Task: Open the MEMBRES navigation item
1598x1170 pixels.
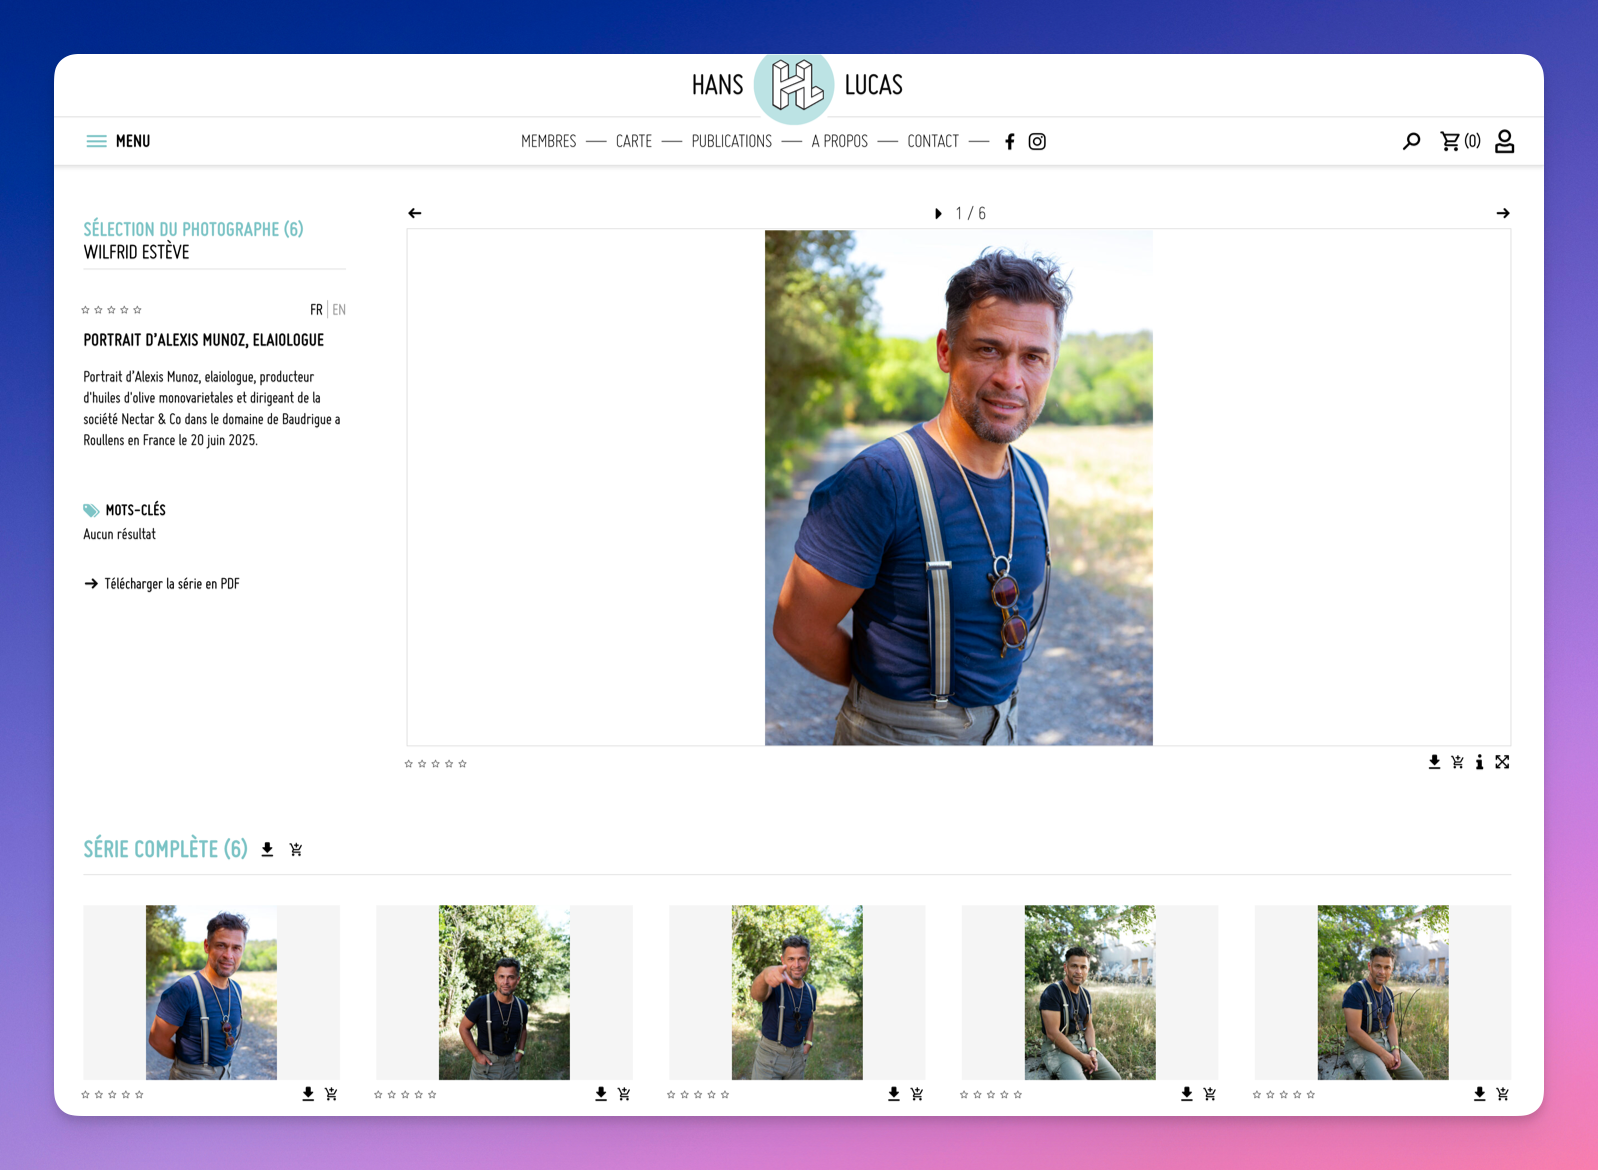Action: [549, 141]
